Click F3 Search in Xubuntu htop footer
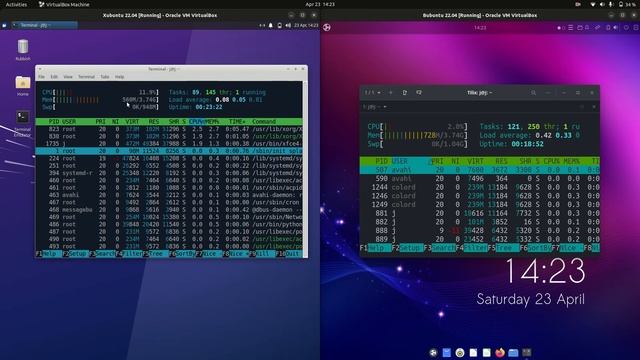This screenshot has width=640, height=360. [x=102, y=254]
